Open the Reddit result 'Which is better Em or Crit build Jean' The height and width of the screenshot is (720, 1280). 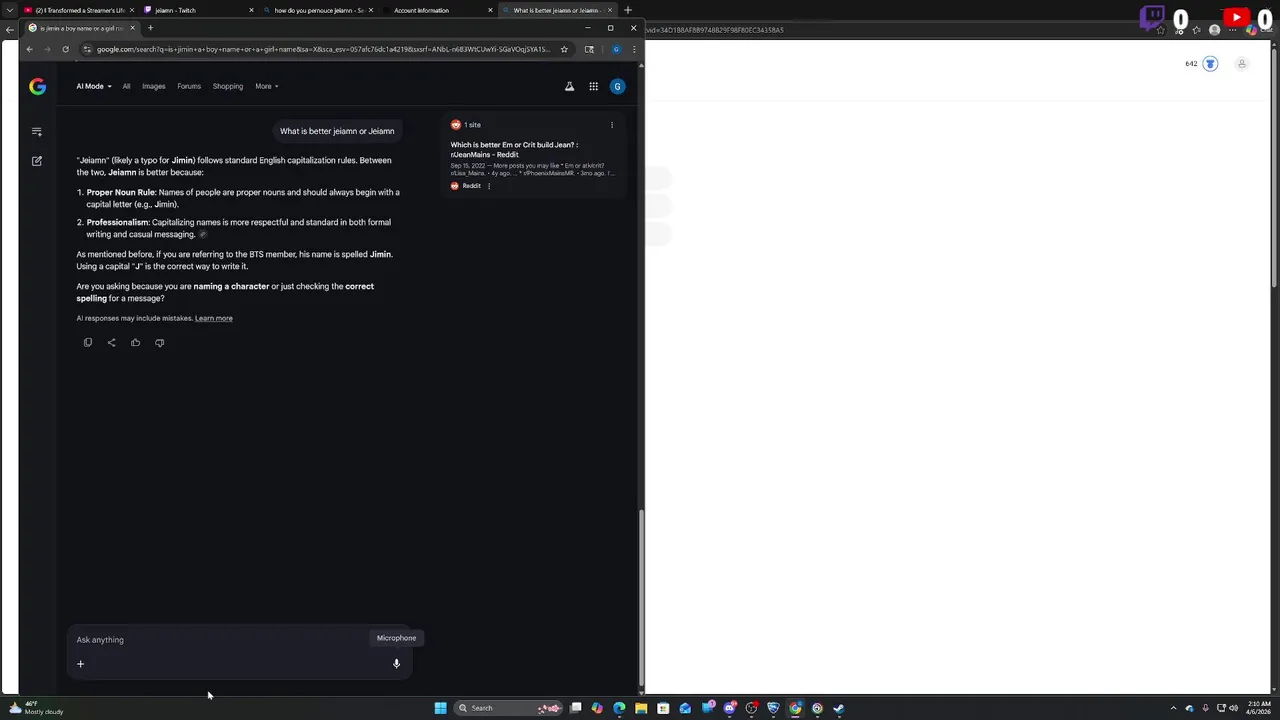(514, 149)
